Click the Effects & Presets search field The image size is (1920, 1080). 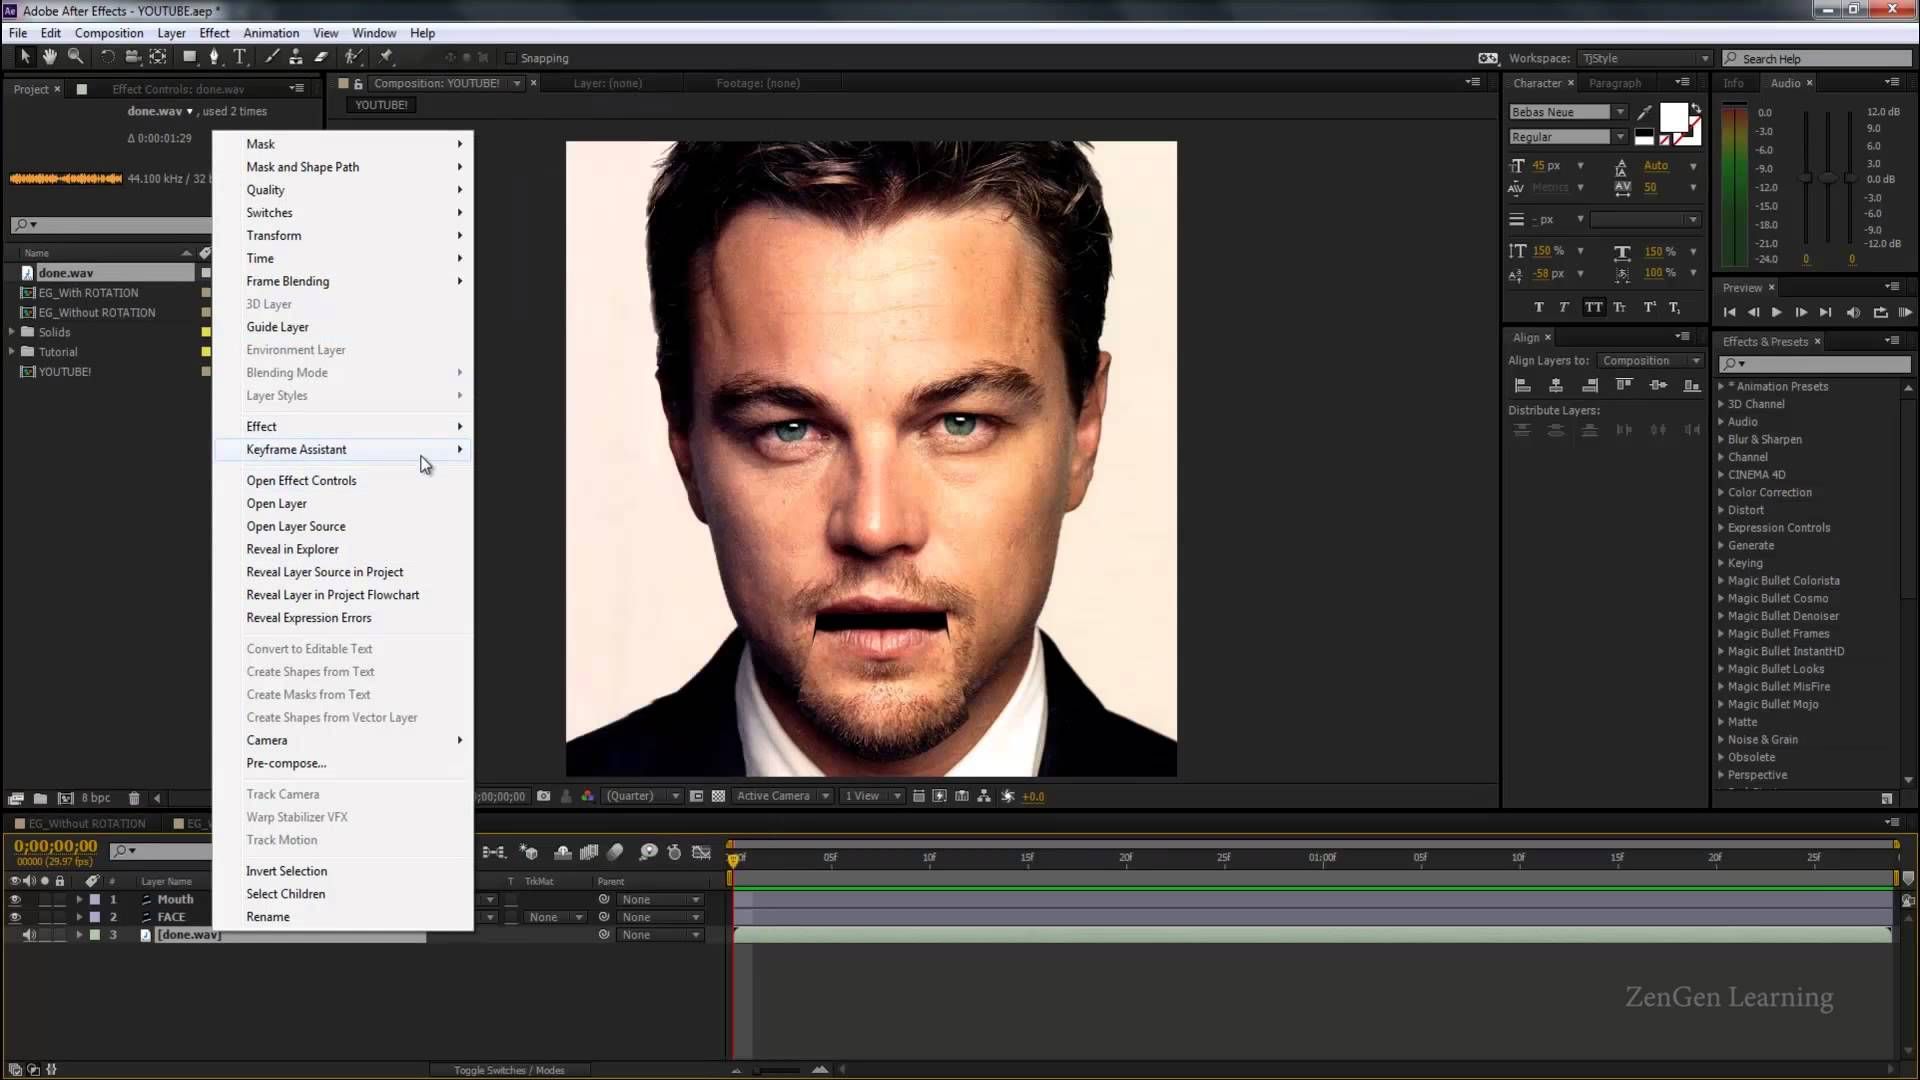(x=1815, y=364)
